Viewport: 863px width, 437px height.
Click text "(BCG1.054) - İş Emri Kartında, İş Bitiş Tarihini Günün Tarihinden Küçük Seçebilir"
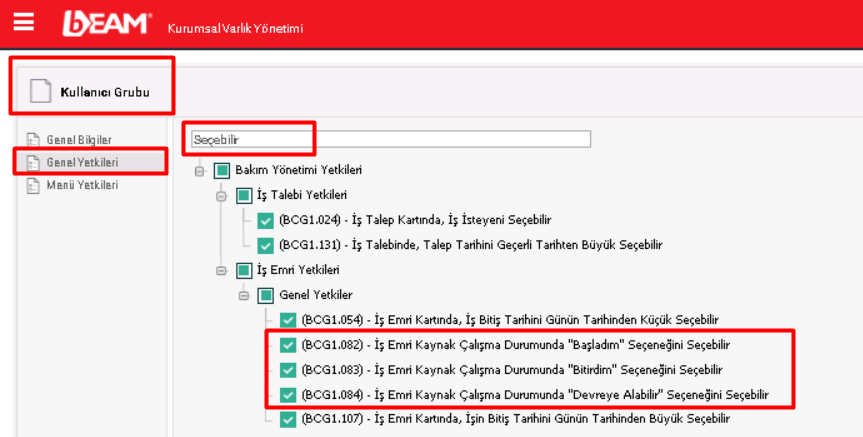pos(510,320)
